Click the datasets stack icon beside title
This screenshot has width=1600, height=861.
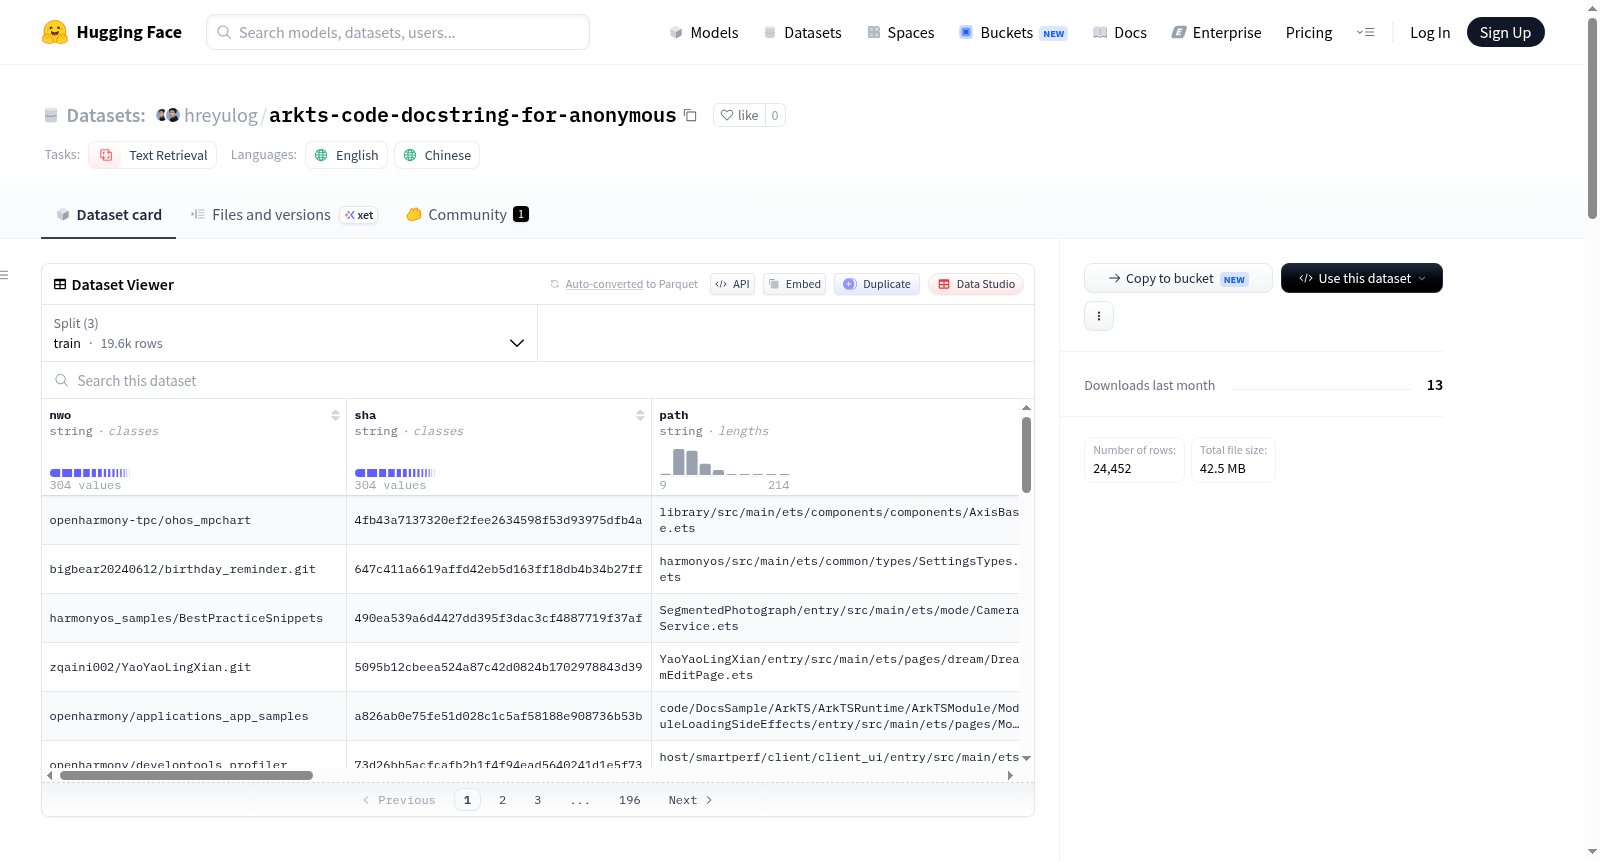pos(51,115)
